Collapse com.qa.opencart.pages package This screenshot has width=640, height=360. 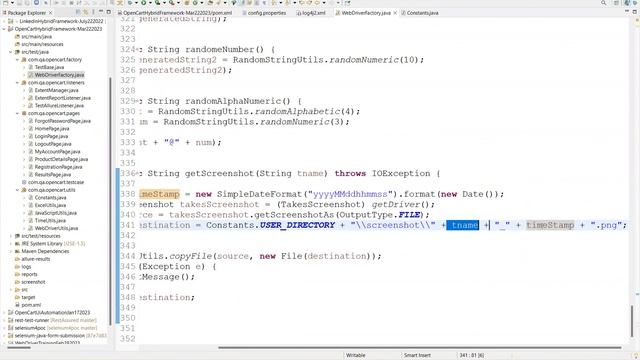[18, 113]
